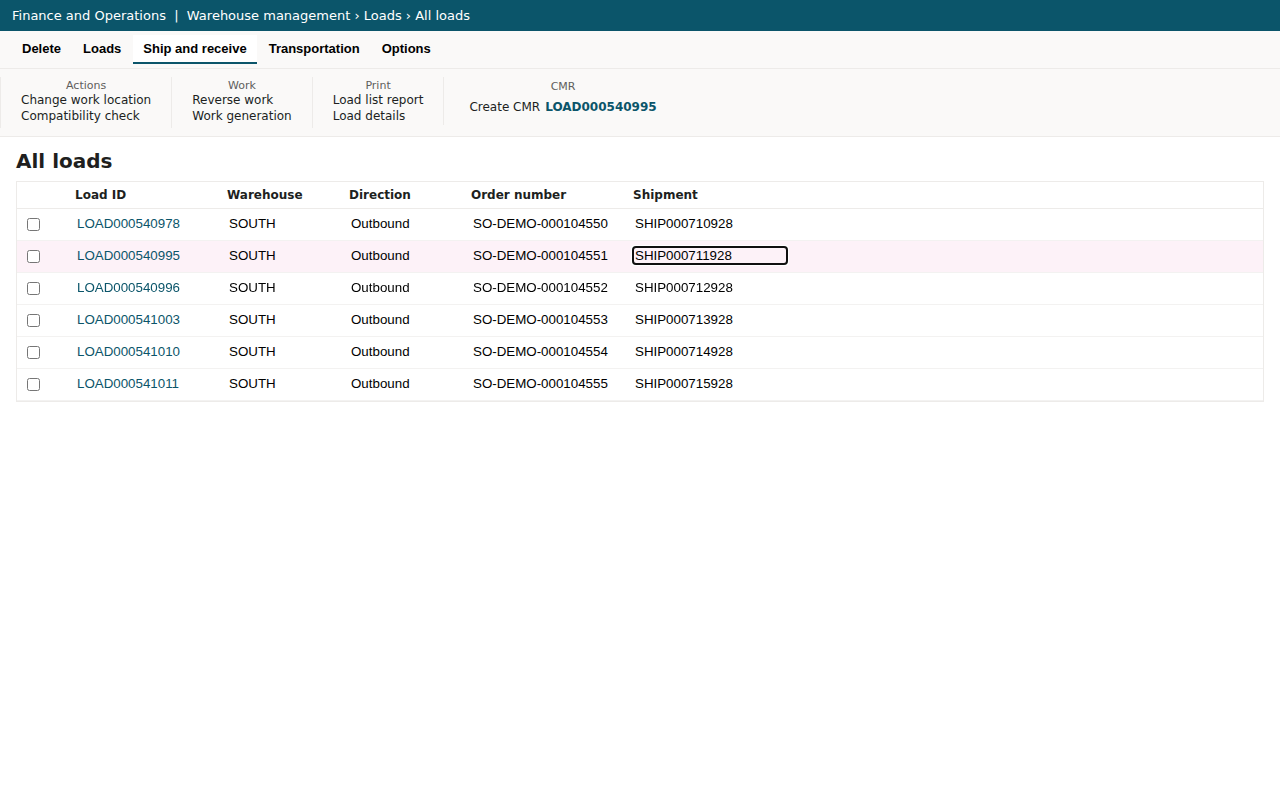Tick checkbox for LOAD000540995 row
Image resolution: width=1280 pixels, height=800 pixels.
(x=34, y=256)
